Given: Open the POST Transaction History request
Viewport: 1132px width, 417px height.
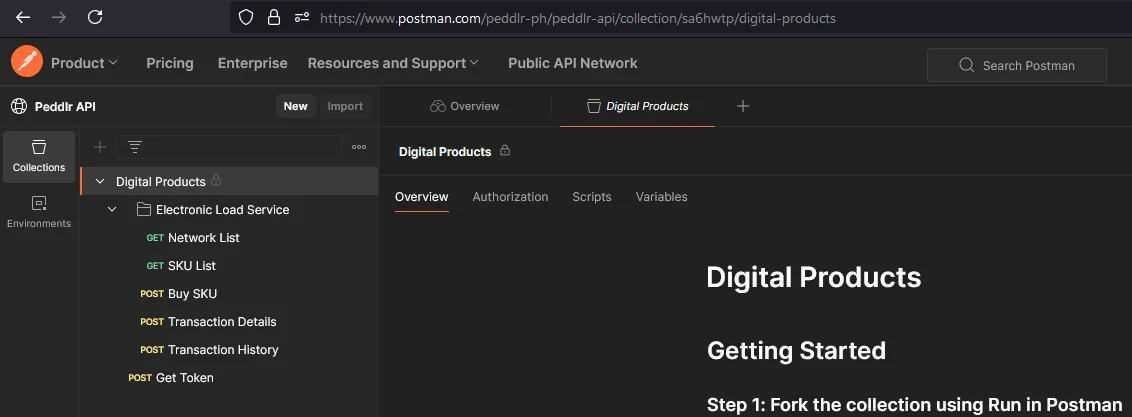Looking at the screenshot, I should 209,350.
